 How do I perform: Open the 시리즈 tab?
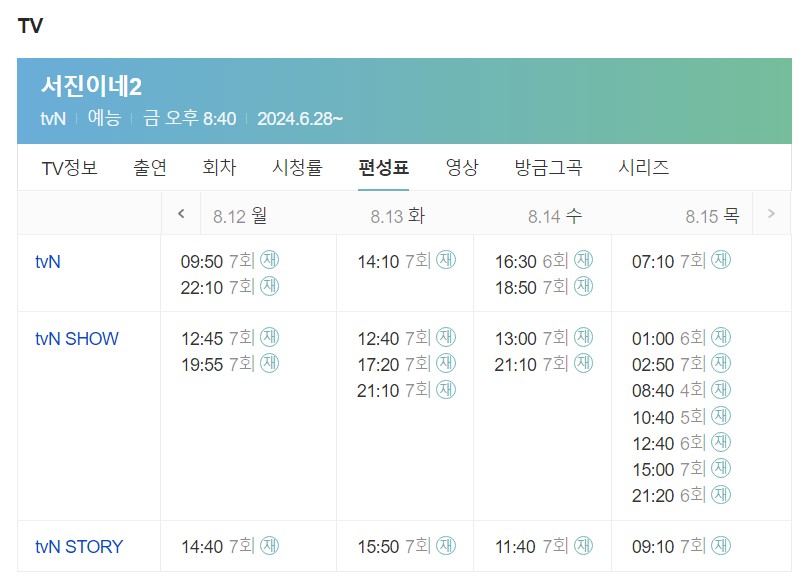pyautogui.click(x=643, y=167)
